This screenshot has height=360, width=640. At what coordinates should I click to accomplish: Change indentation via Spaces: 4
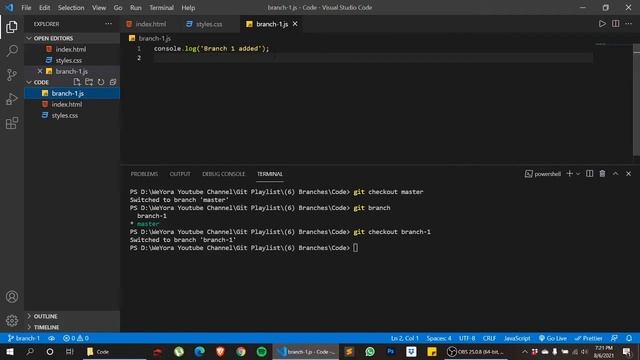439,338
